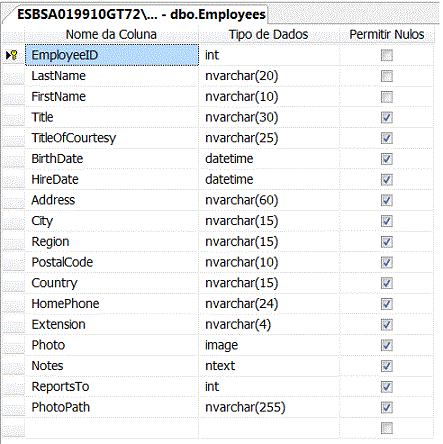The height and width of the screenshot is (444, 443).
Task: Toggle null checkbox for PhotoPath
Action: (387, 407)
